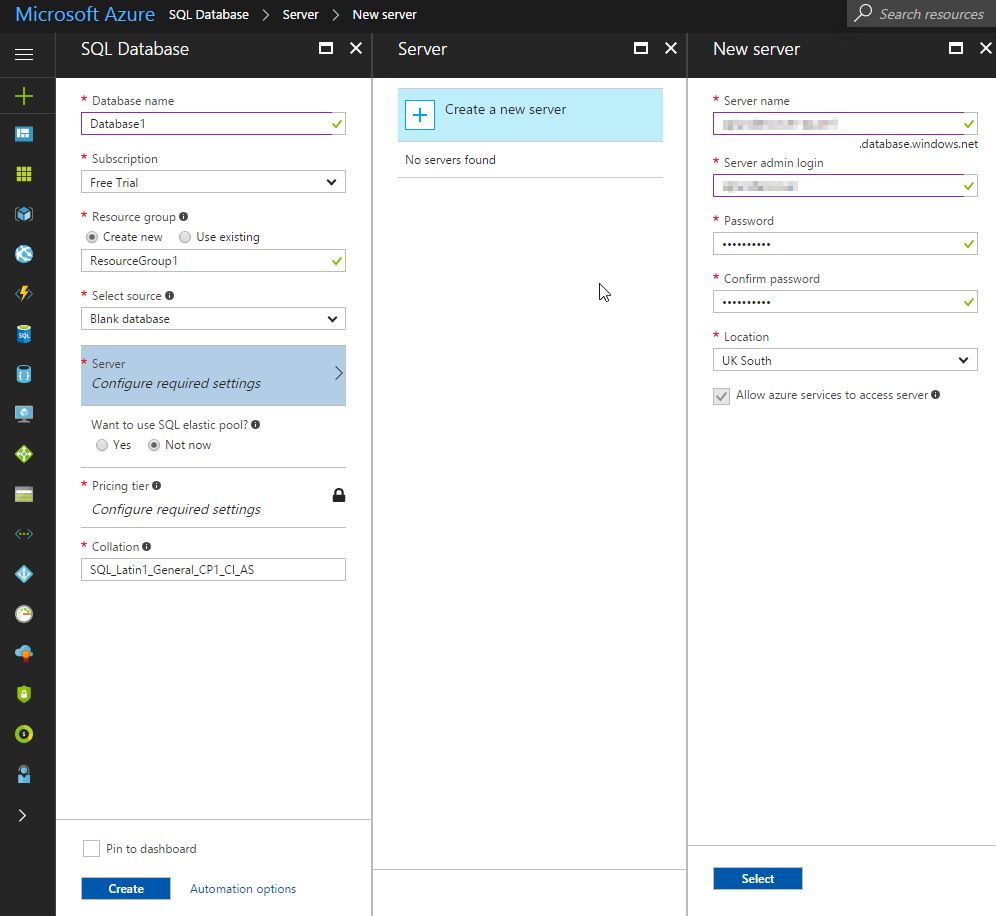Maximize the Server blade
This screenshot has width=996, height=916.
pyautogui.click(x=641, y=48)
